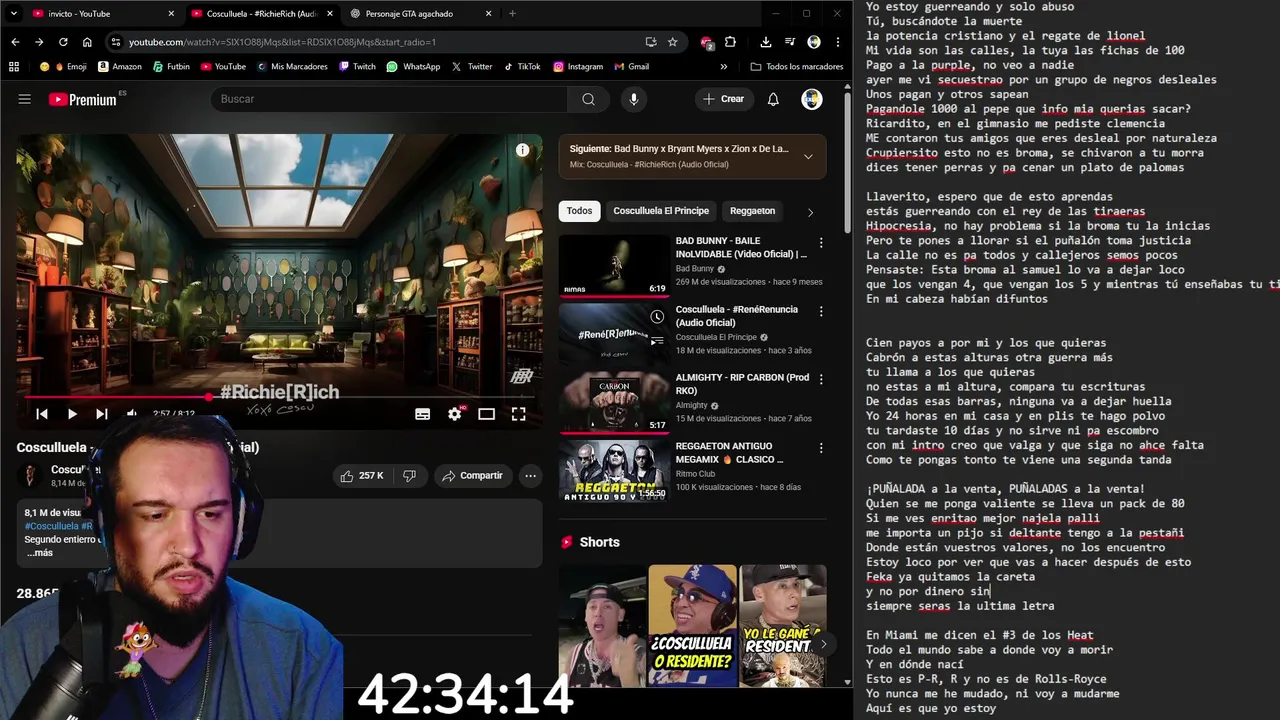This screenshot has width=1280, height=720.
Task: Toggle subtitles on the video player
Action: pyautogui.click(x=423, y=414)
